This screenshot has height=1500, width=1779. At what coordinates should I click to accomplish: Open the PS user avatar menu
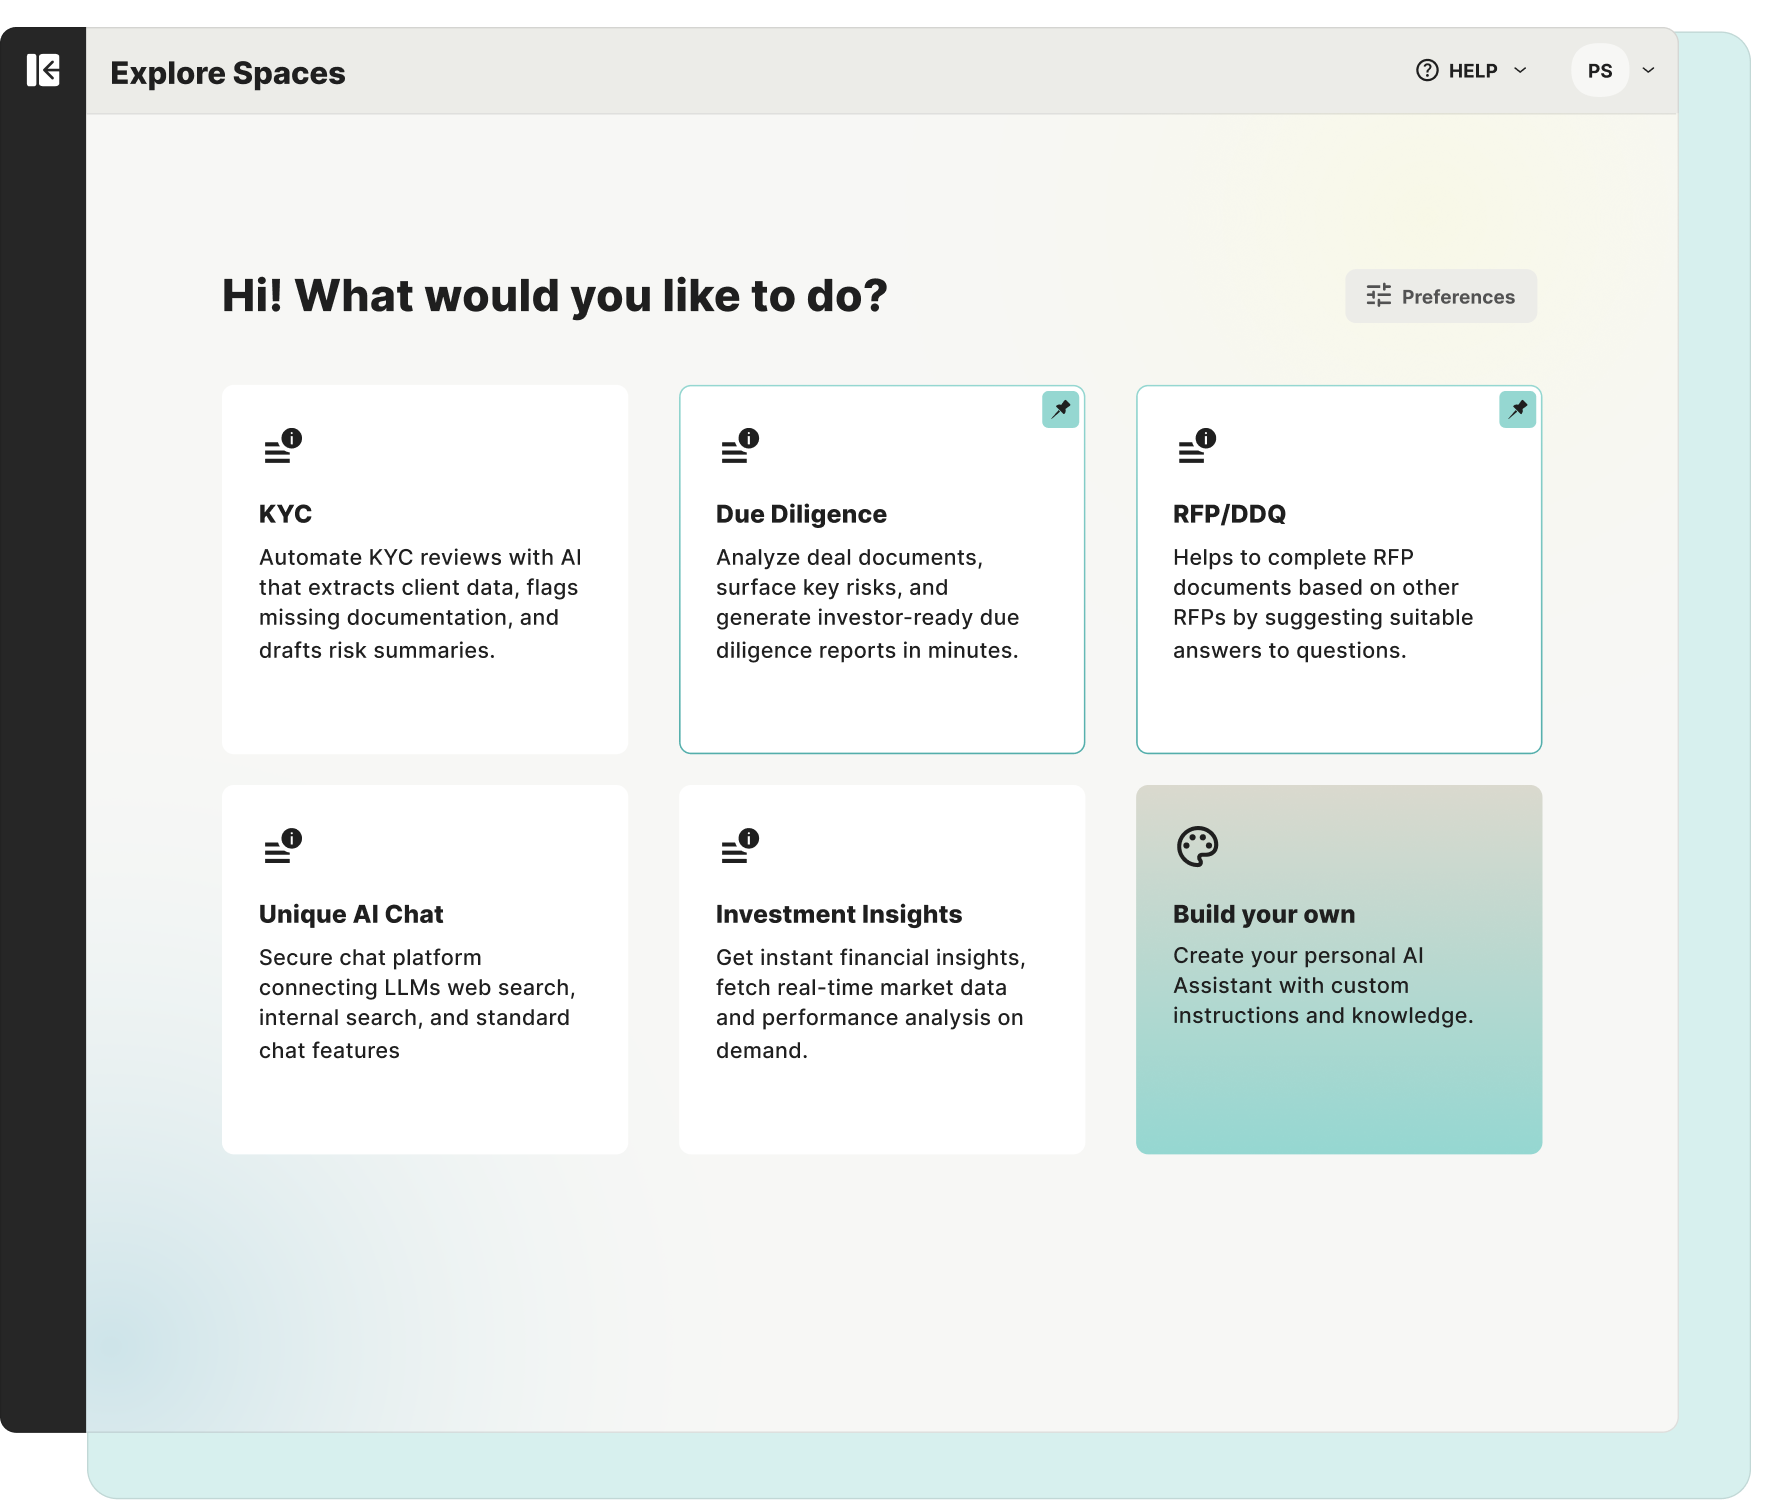click(x=1599, y=71)
